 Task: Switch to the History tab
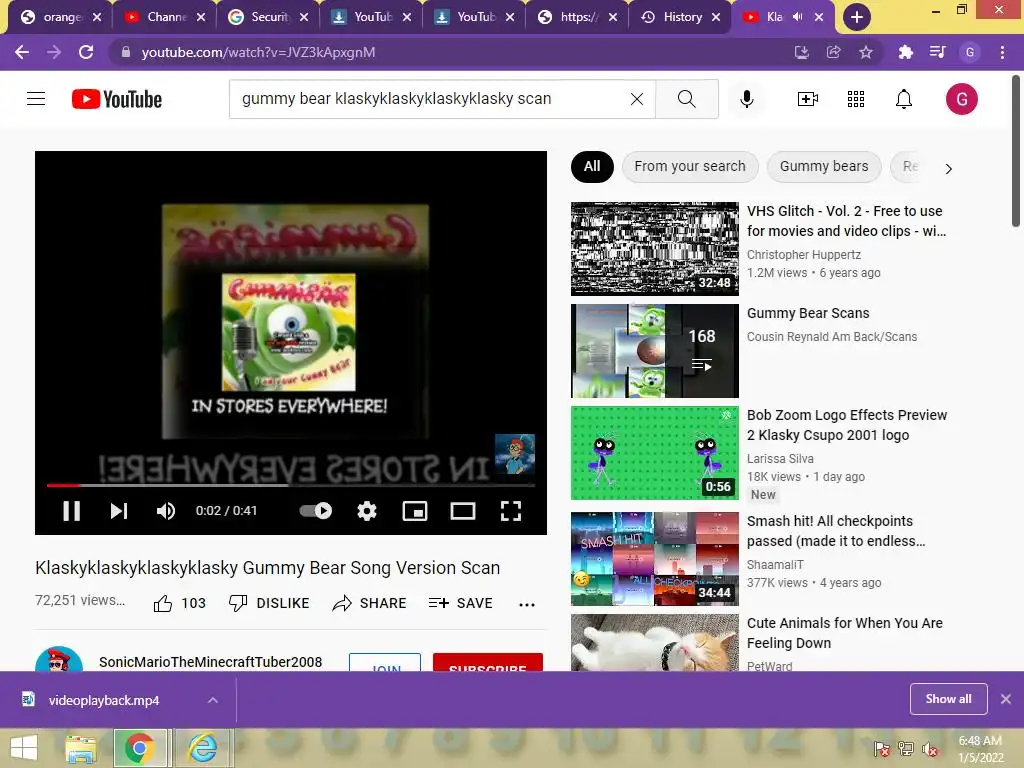679,17
